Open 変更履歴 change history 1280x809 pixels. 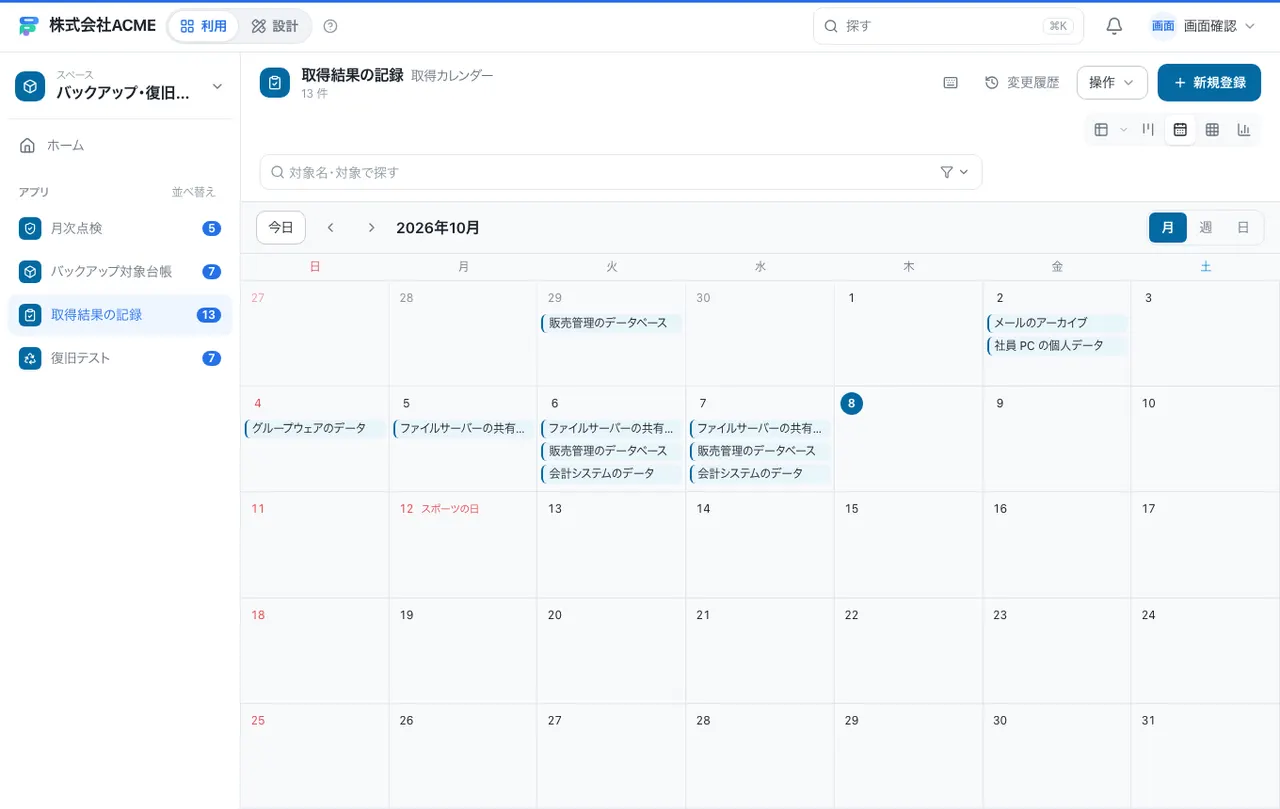(x=1022, y=83)
